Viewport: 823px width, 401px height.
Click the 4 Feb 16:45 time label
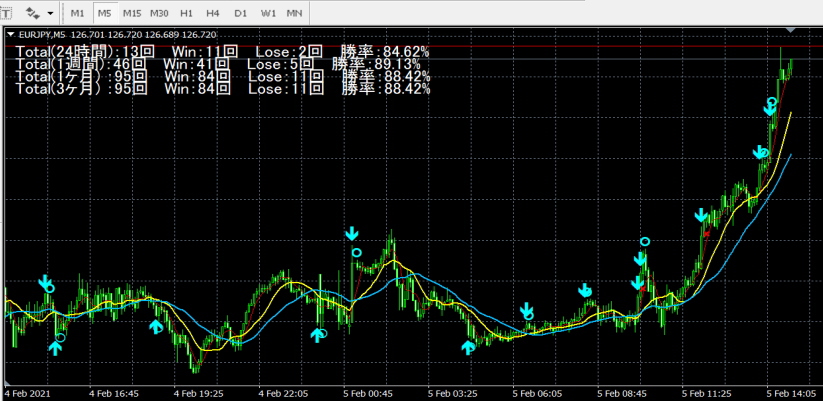tap(113, 393)
